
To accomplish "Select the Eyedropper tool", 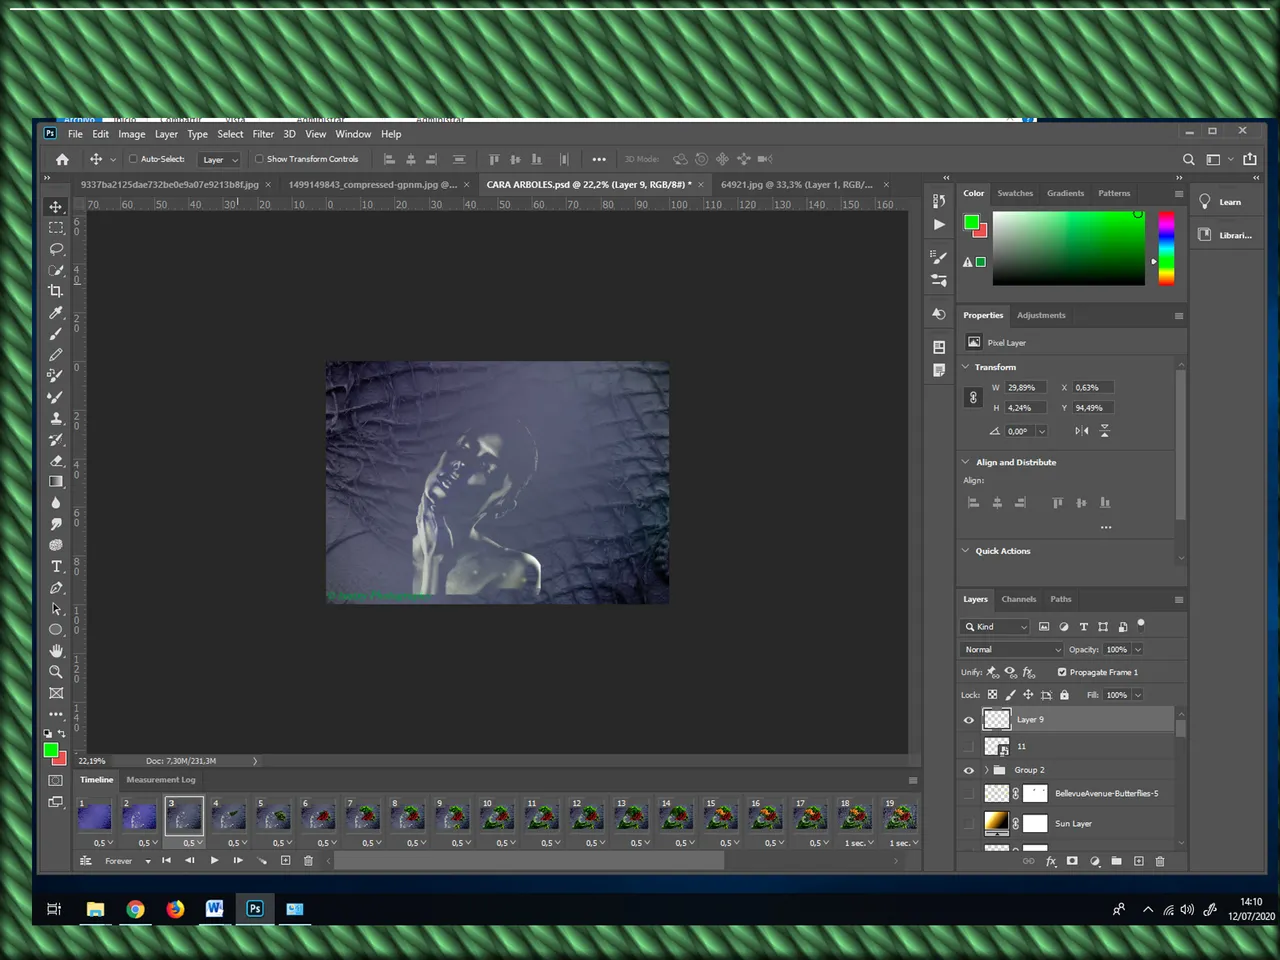I will click(x=56, y=312).
